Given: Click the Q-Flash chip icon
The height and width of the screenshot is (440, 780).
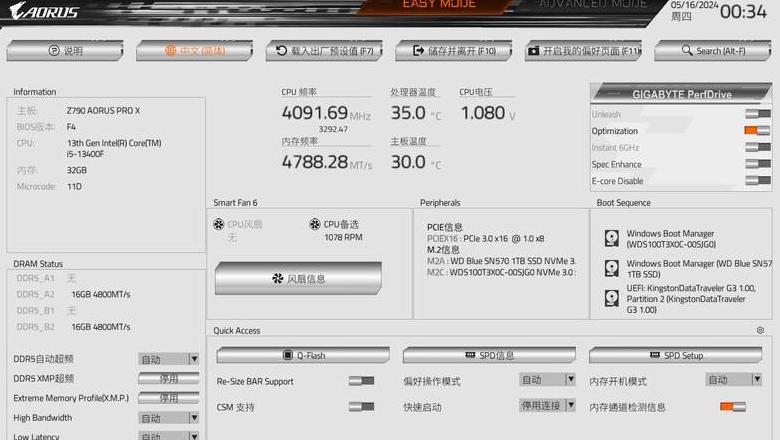Looking at the screenshot, I should coord(288,355).
